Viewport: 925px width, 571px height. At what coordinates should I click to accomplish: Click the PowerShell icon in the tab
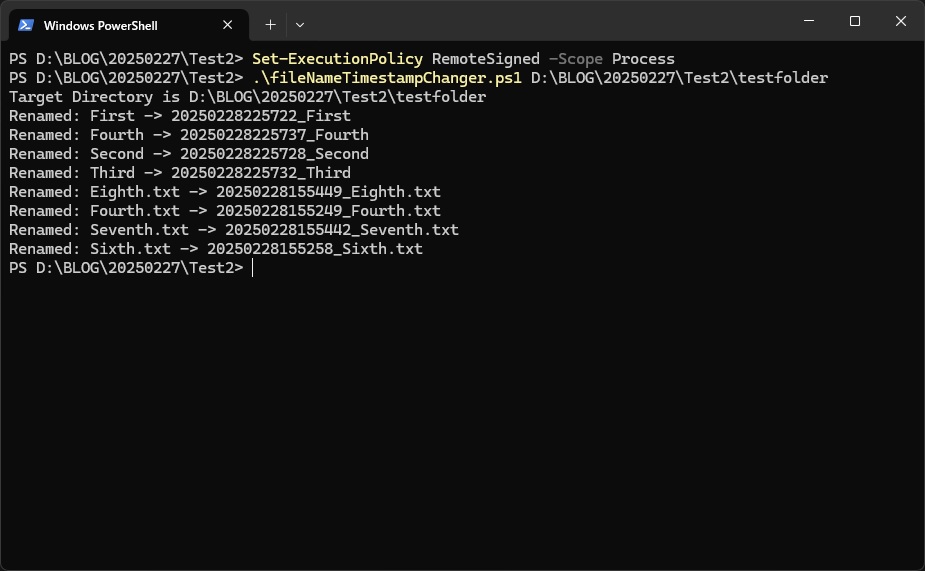point(25,25)
